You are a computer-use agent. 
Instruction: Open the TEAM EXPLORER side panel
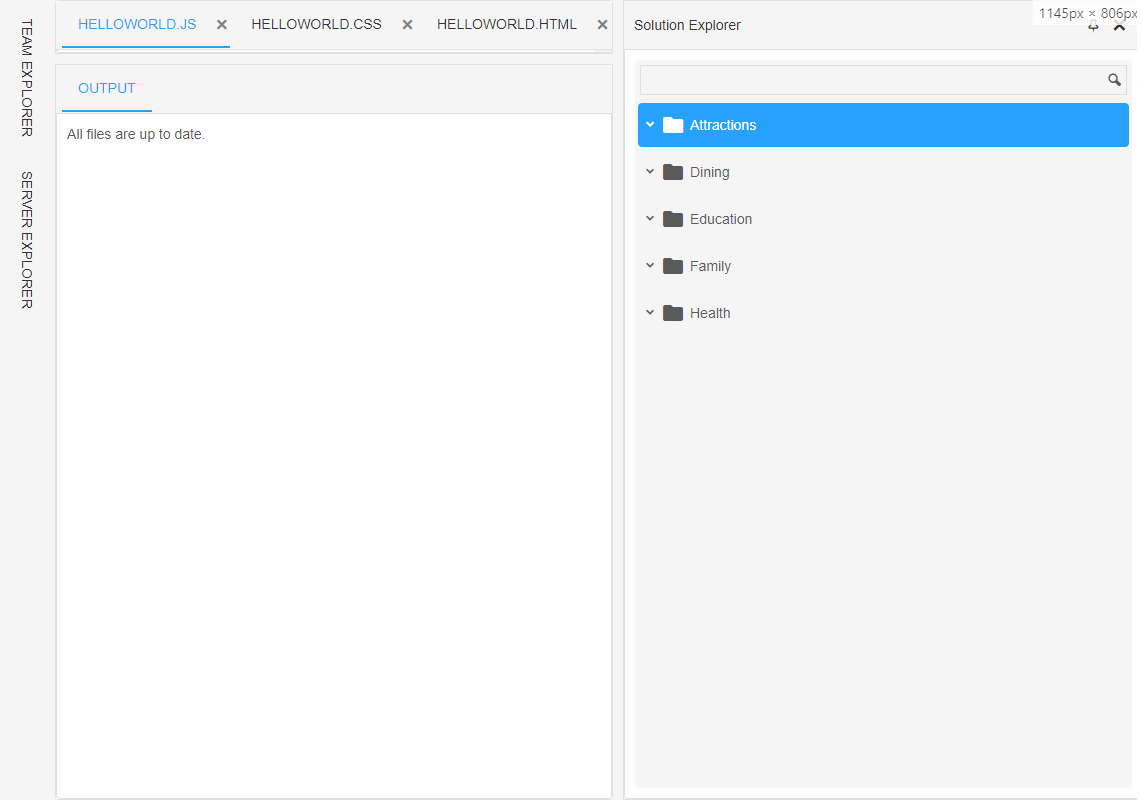point(27,78)
